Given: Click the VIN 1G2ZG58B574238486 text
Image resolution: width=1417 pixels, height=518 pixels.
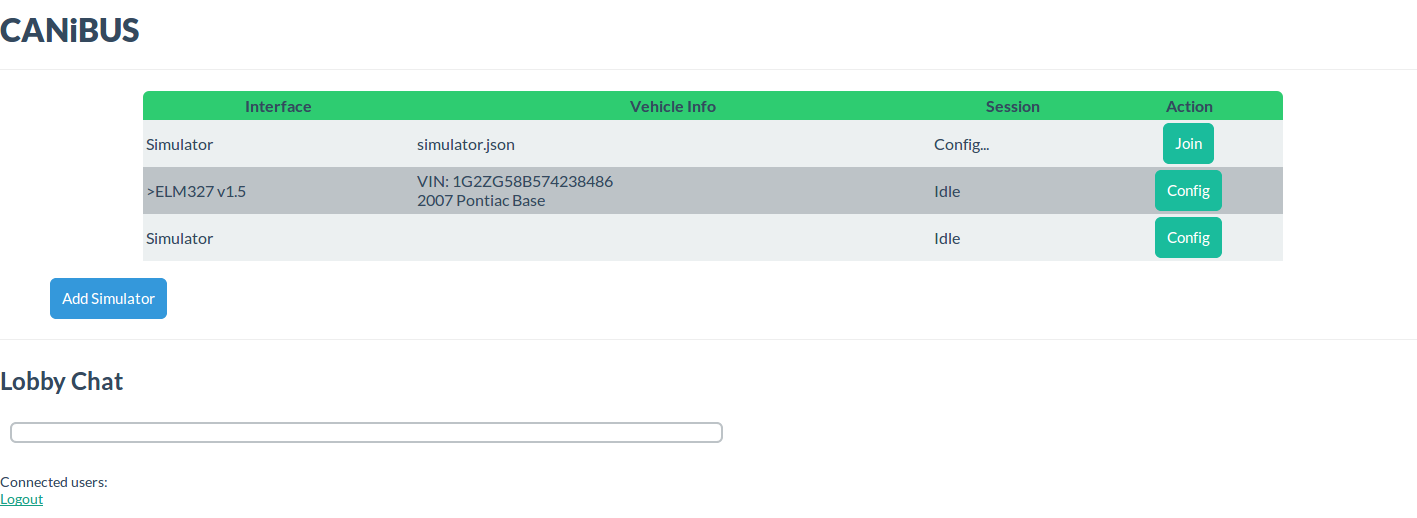Looking at the screenshot, I should (515, 182).
